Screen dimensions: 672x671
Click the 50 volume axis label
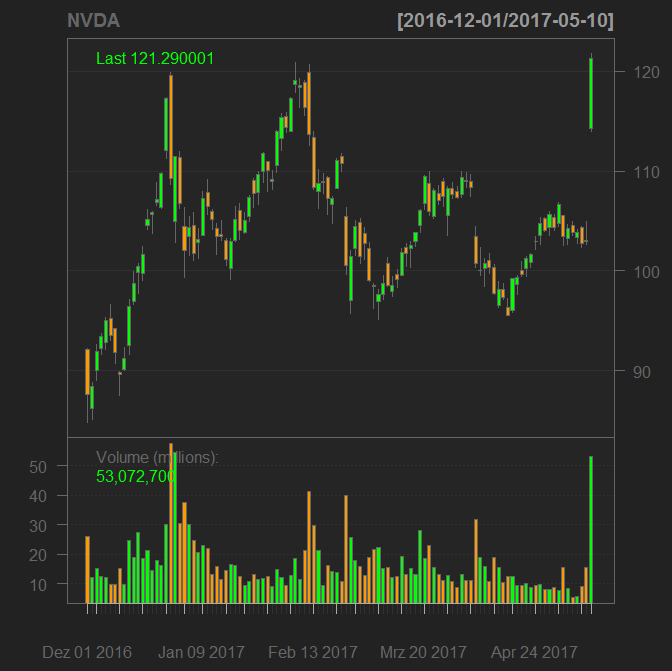40,467
